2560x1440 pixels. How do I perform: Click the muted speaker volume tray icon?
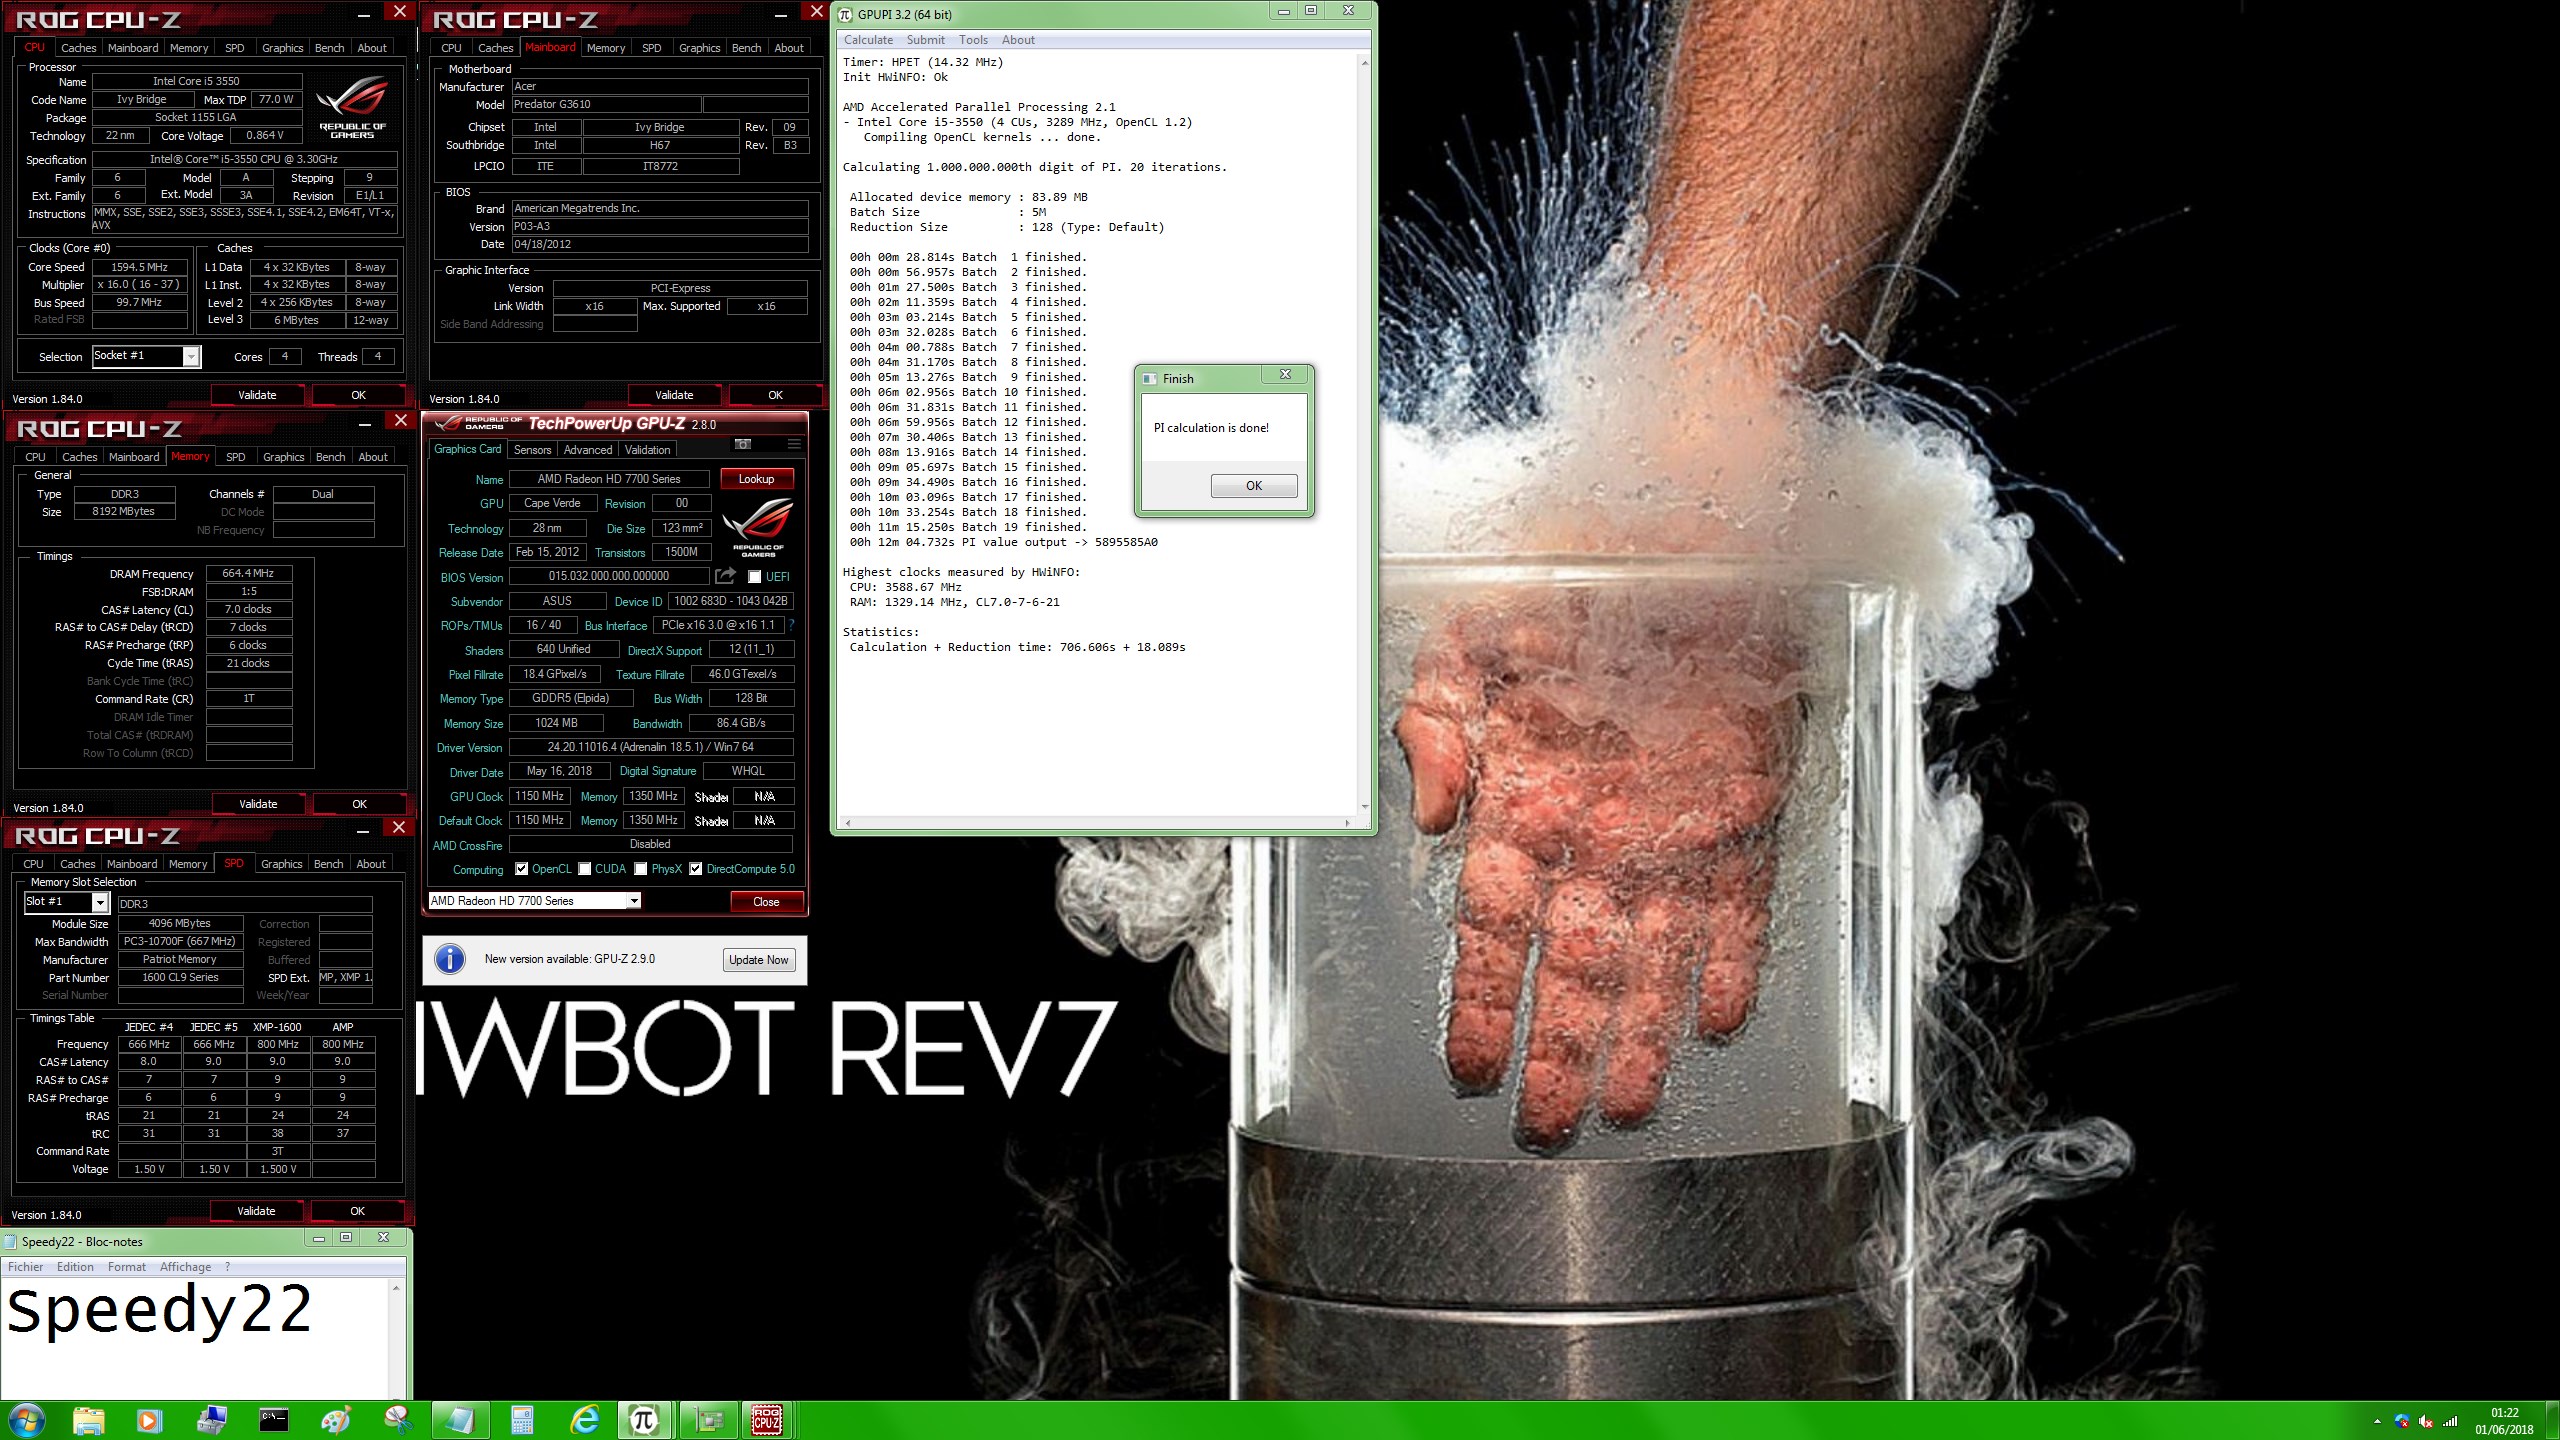coord(2425,1421)
